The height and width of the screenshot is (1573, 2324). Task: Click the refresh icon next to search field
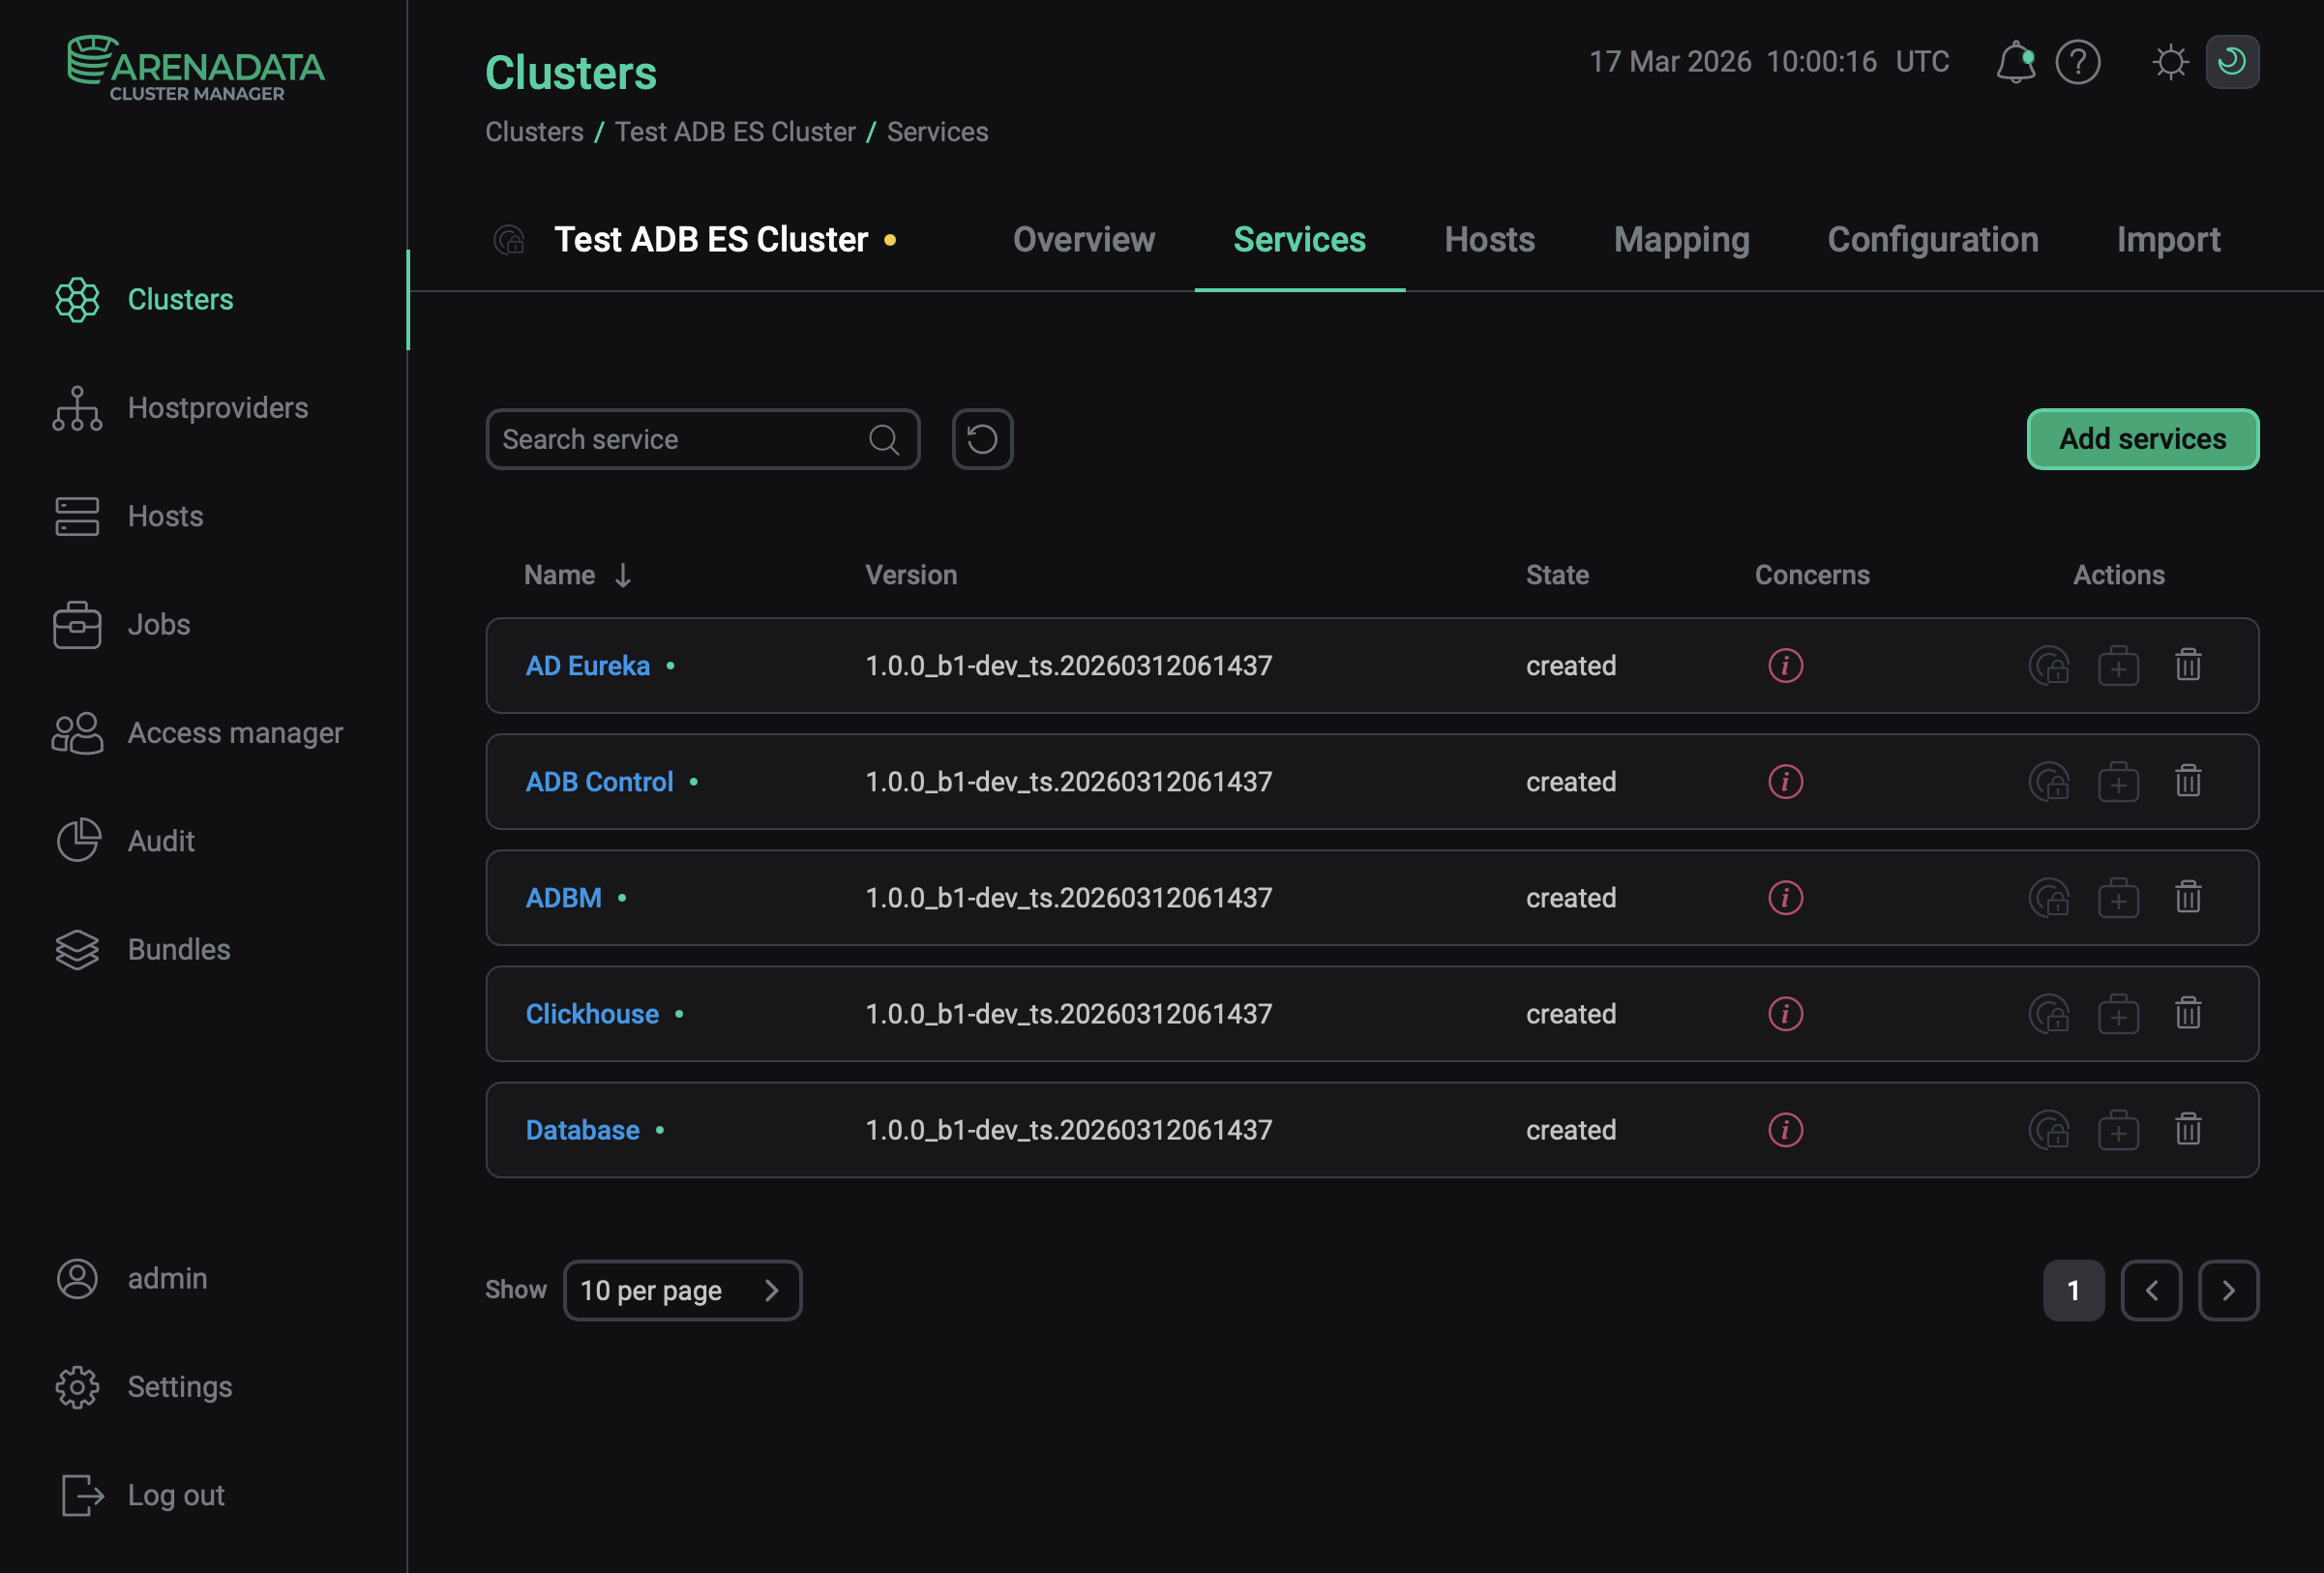coord(981,439)
